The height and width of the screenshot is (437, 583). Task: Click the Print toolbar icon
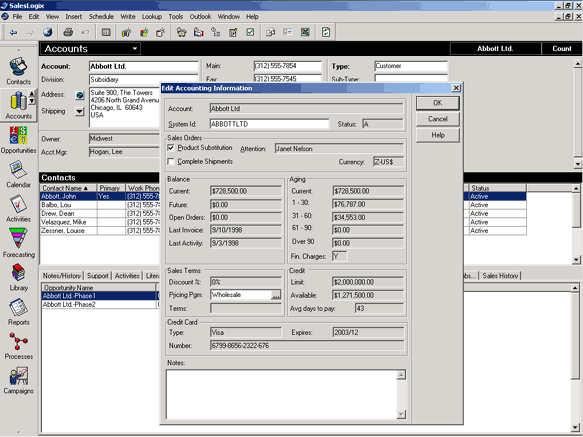coord(68,32)
